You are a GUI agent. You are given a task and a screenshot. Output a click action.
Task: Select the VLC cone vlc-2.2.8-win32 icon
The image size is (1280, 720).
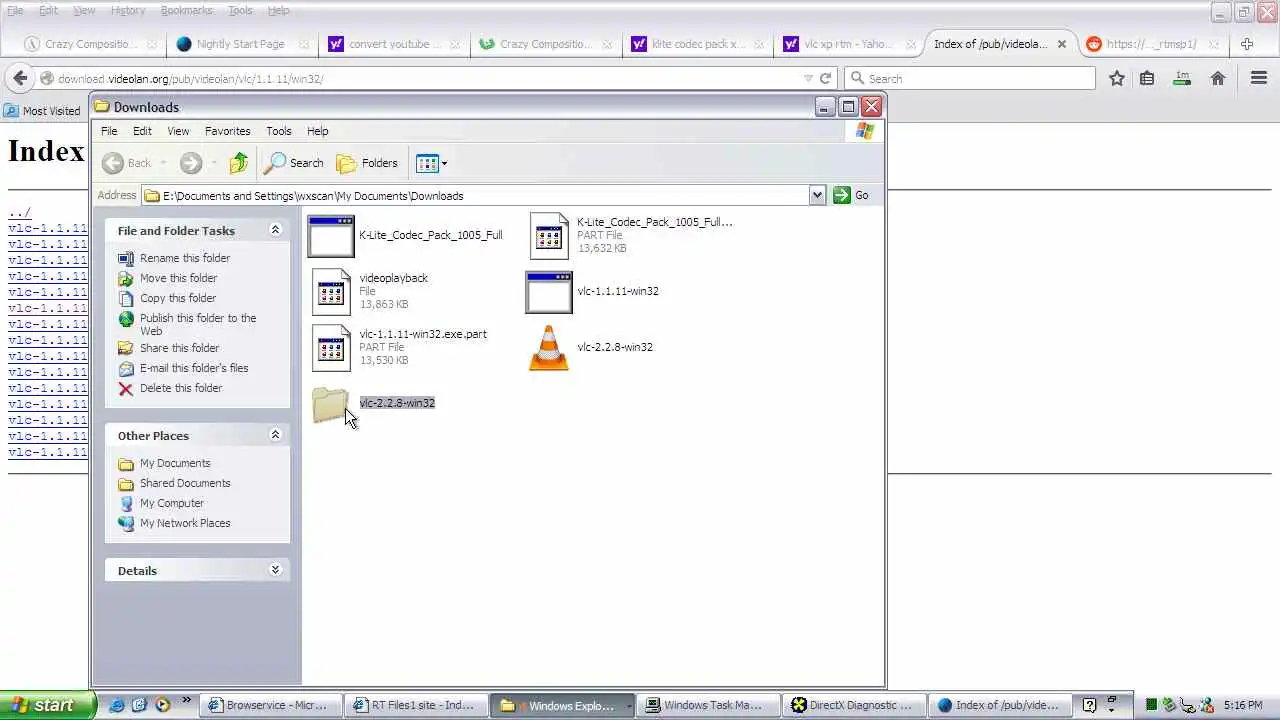pos(548,348)
